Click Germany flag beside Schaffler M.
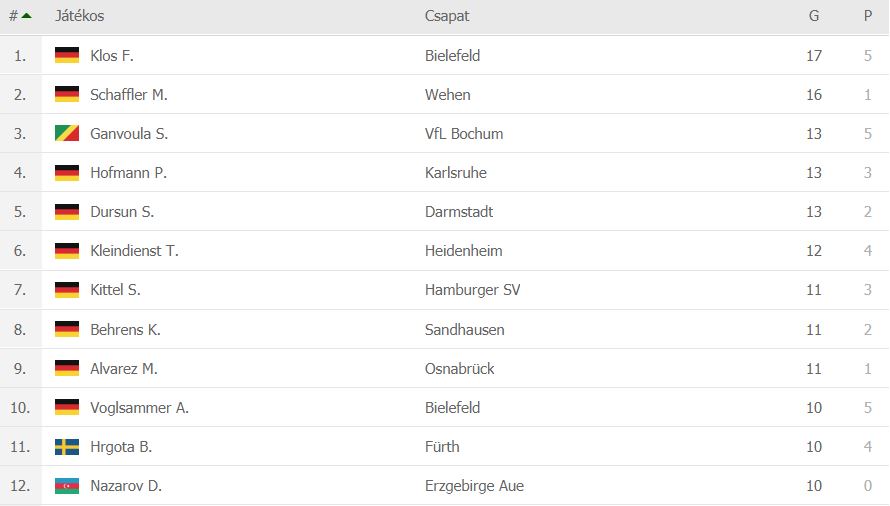 [67, 94]
